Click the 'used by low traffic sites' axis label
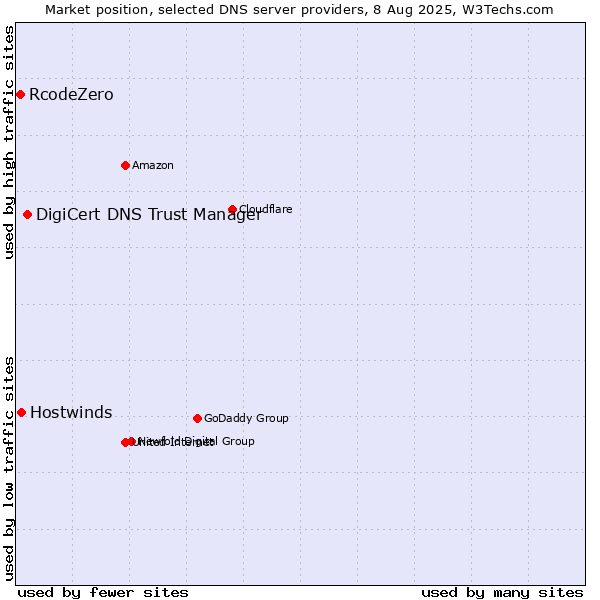 (9, 469)
